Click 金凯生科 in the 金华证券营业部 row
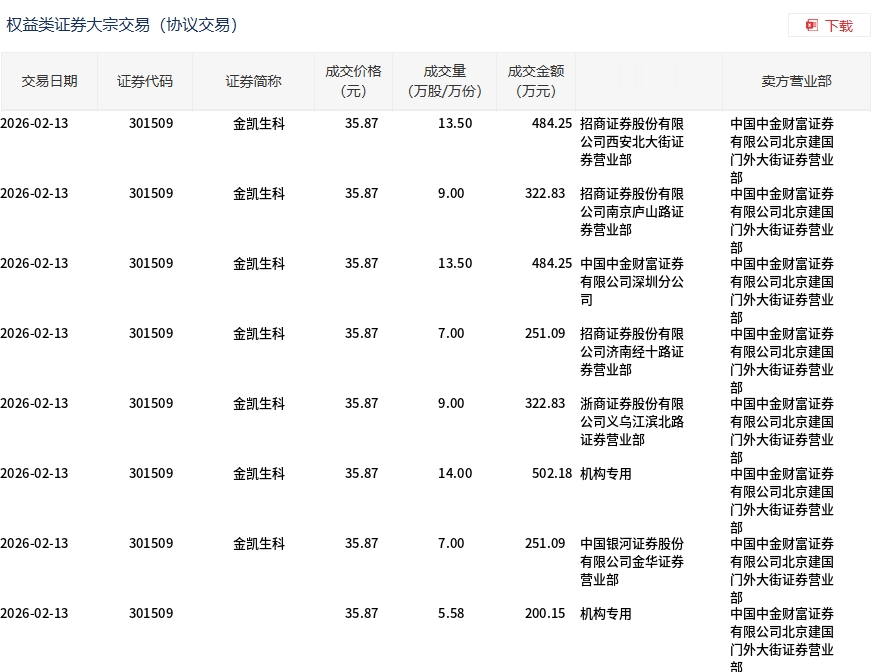 (259, 543)
